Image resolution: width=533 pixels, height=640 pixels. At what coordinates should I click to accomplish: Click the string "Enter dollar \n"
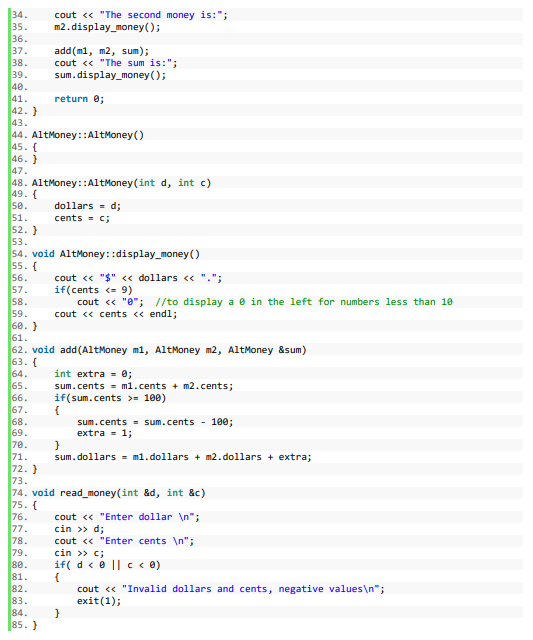pyautogui.click(x=147, y=517)
